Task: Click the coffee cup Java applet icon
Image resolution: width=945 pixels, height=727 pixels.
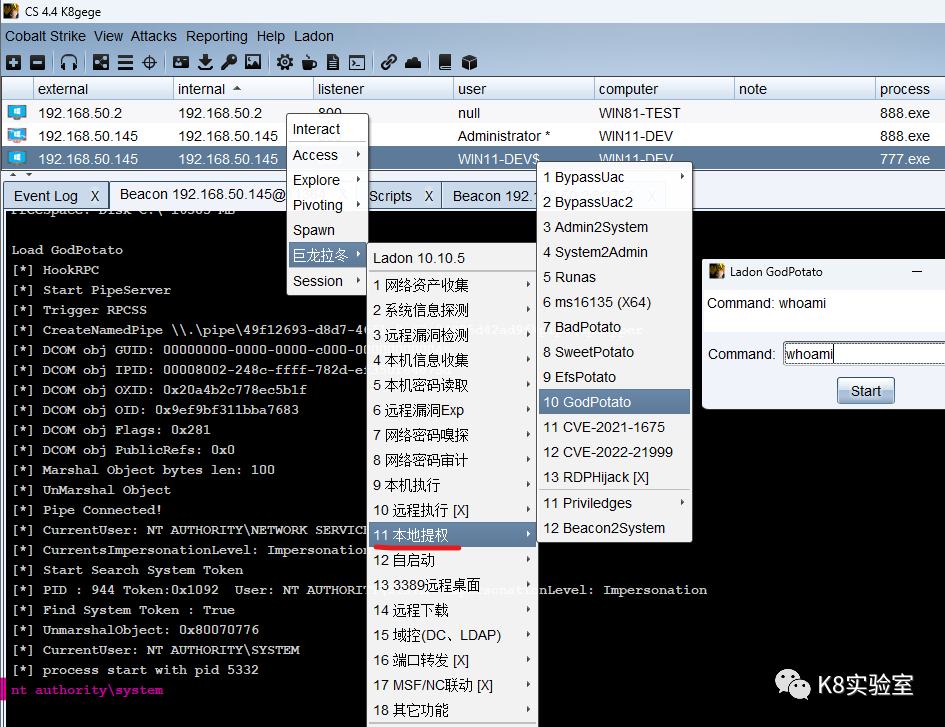Action: tap(309, 62)
